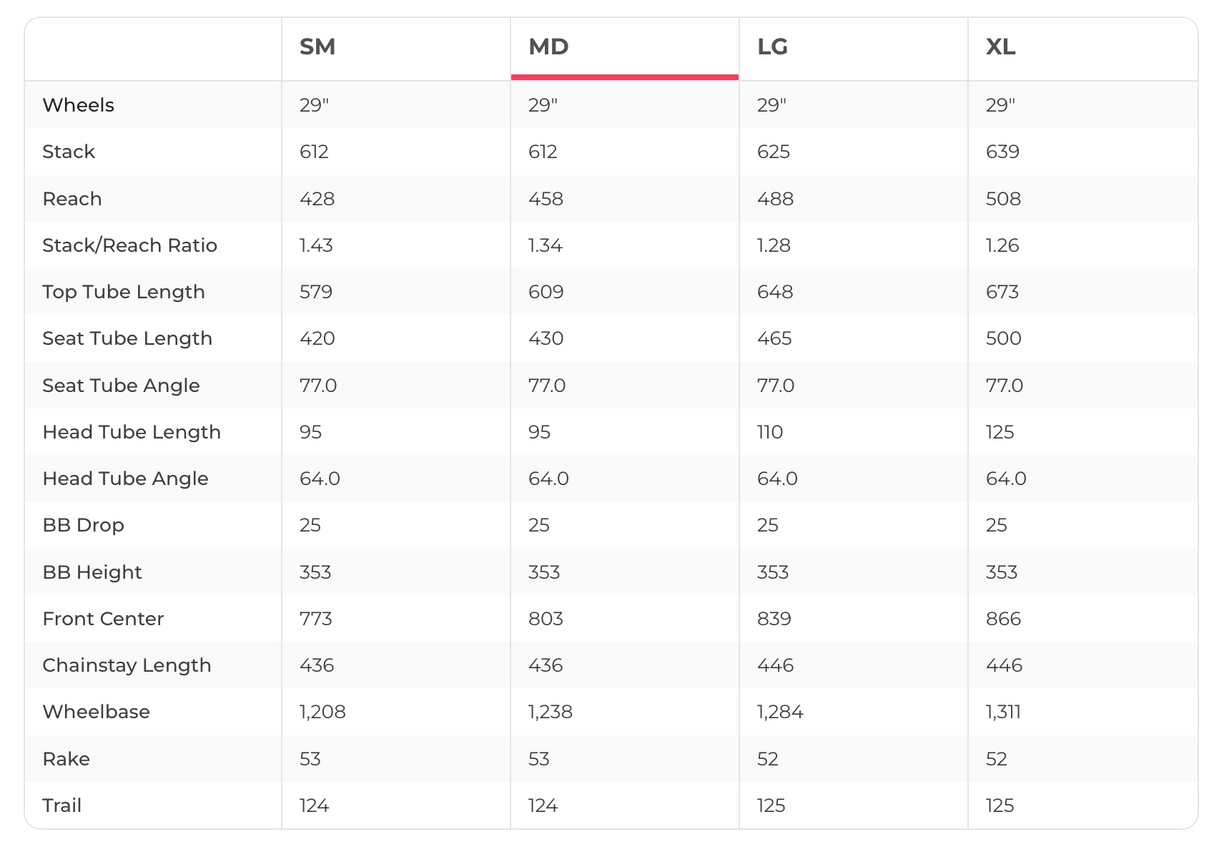1214x847 pixels.
Task: Click the Stack/Reach Ratio row label
Action: point(129,245)
